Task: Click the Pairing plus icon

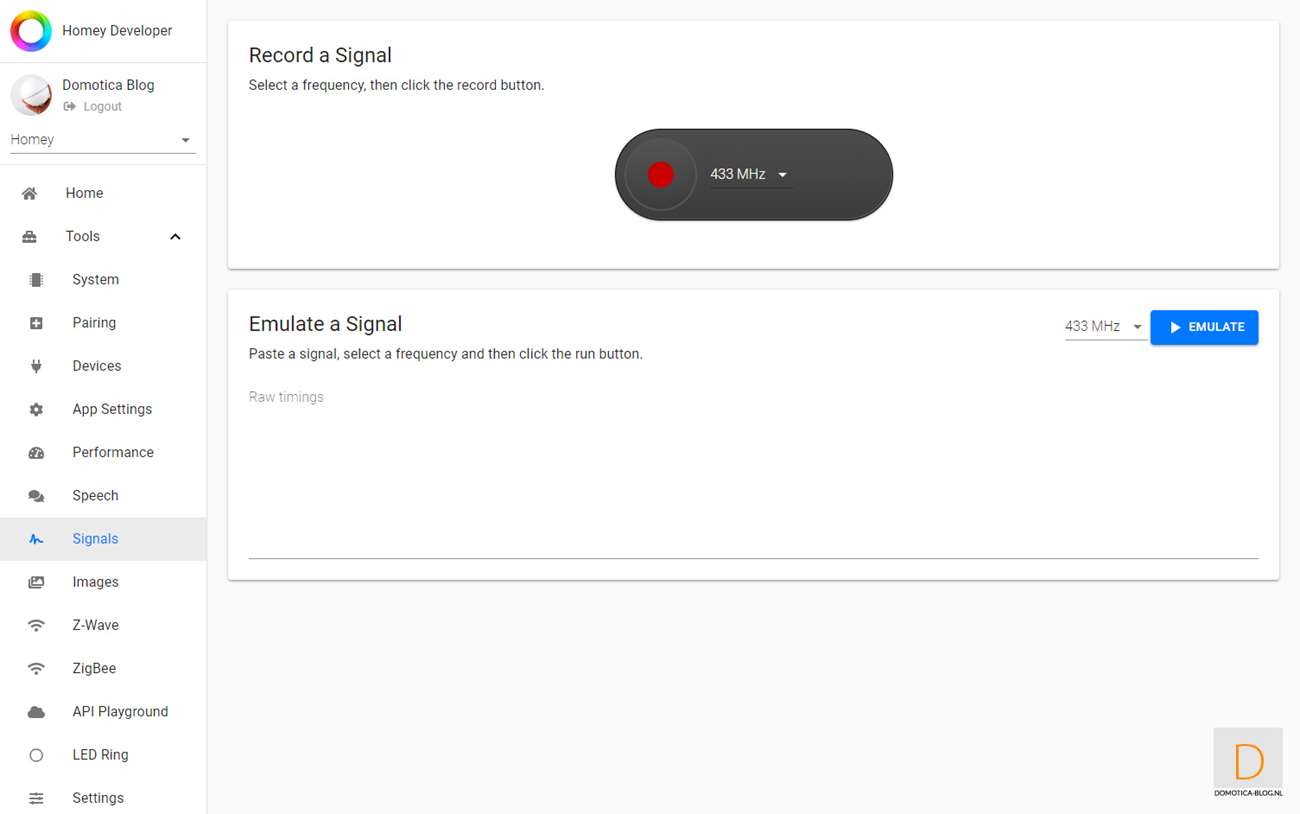Action: (36, 323)
